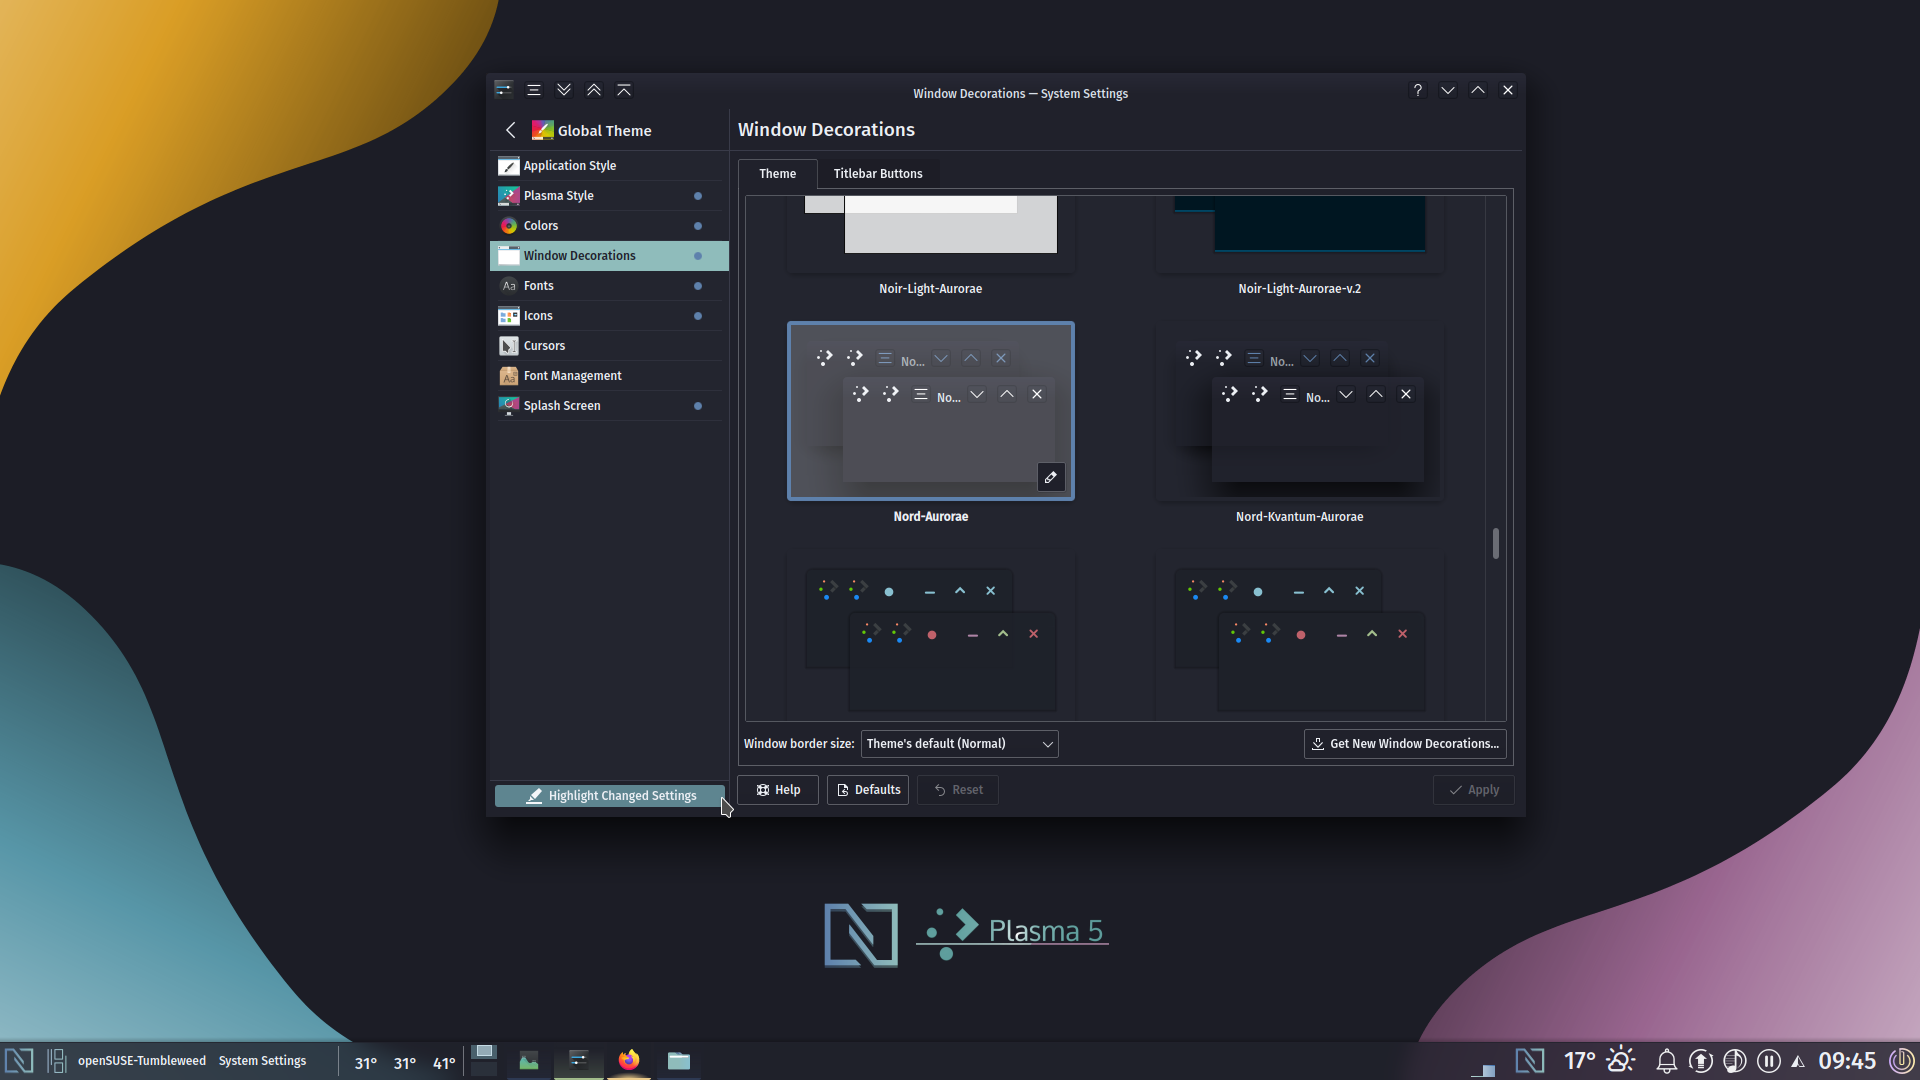Click the openSUSE-Tumbleweed label on the panel
Screen dimensions: 1920x1080
tap(142, 1061)
